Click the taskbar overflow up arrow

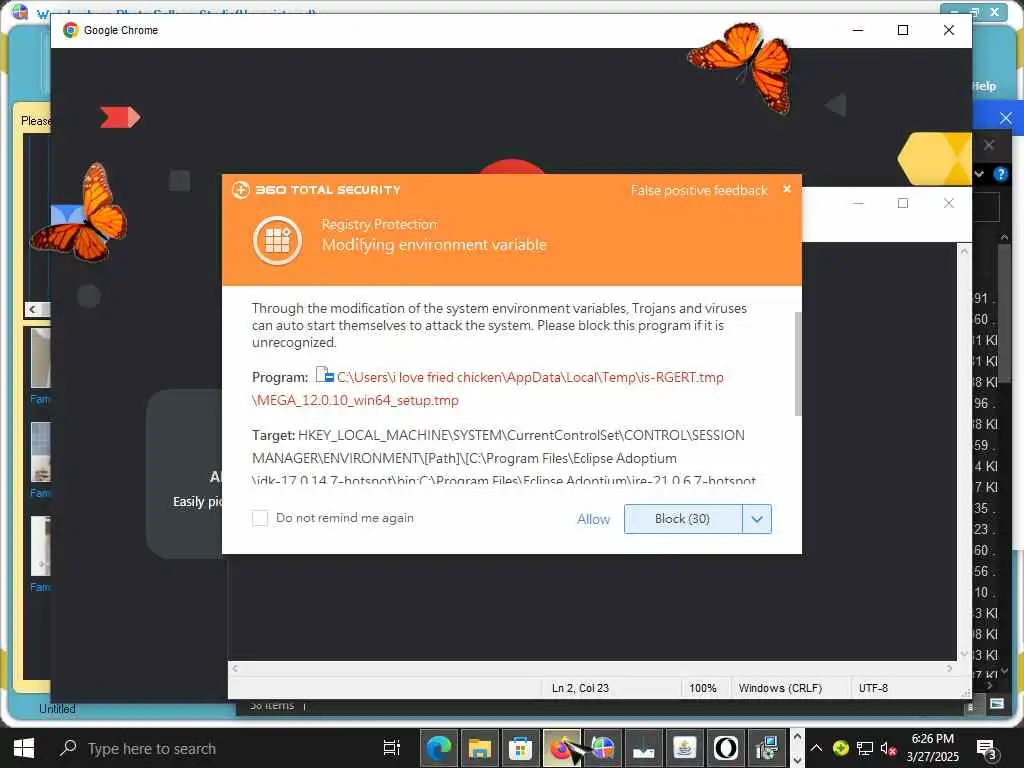click(x=797, y=737)
